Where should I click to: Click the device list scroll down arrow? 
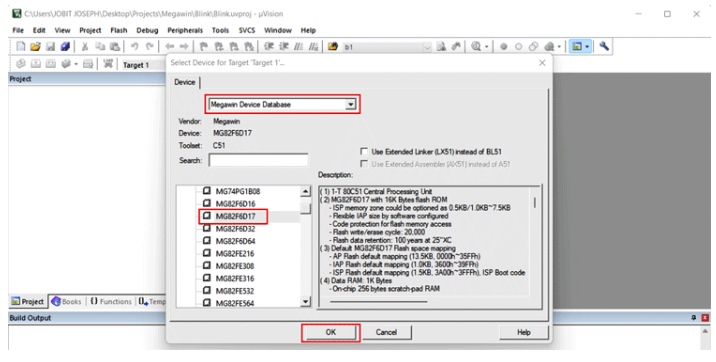coord(305,301)
